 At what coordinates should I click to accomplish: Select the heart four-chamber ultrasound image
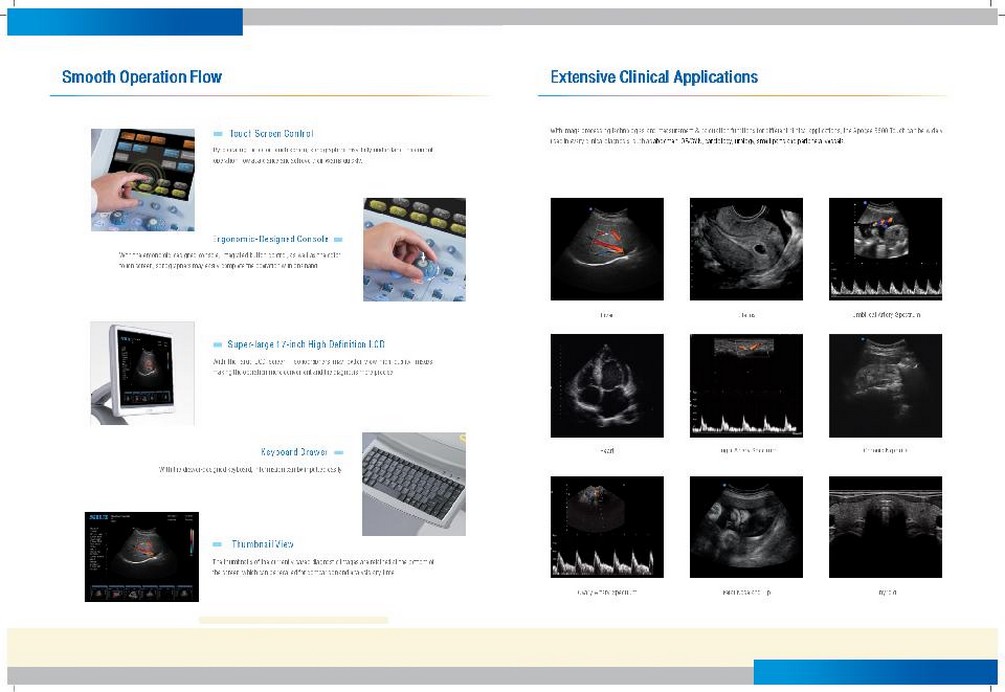pyautogui.click(x=607, y=385)
